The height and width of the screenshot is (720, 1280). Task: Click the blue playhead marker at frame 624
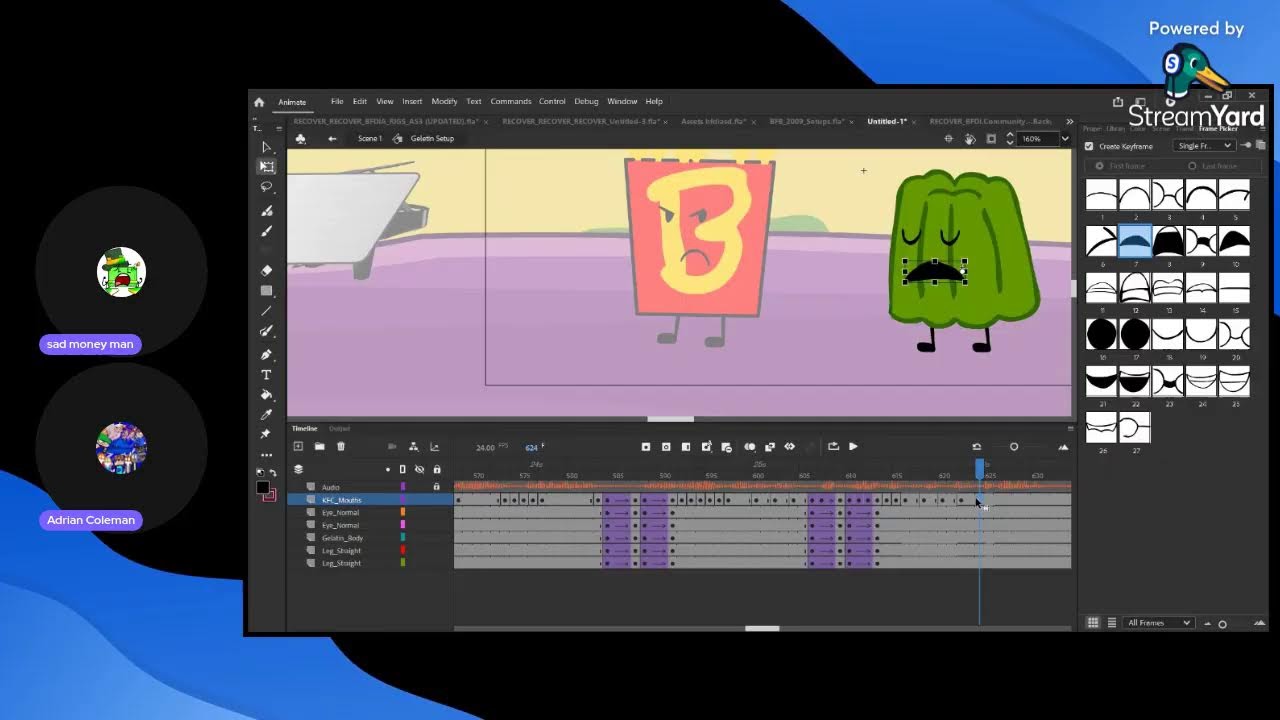[x=980, y=467]
